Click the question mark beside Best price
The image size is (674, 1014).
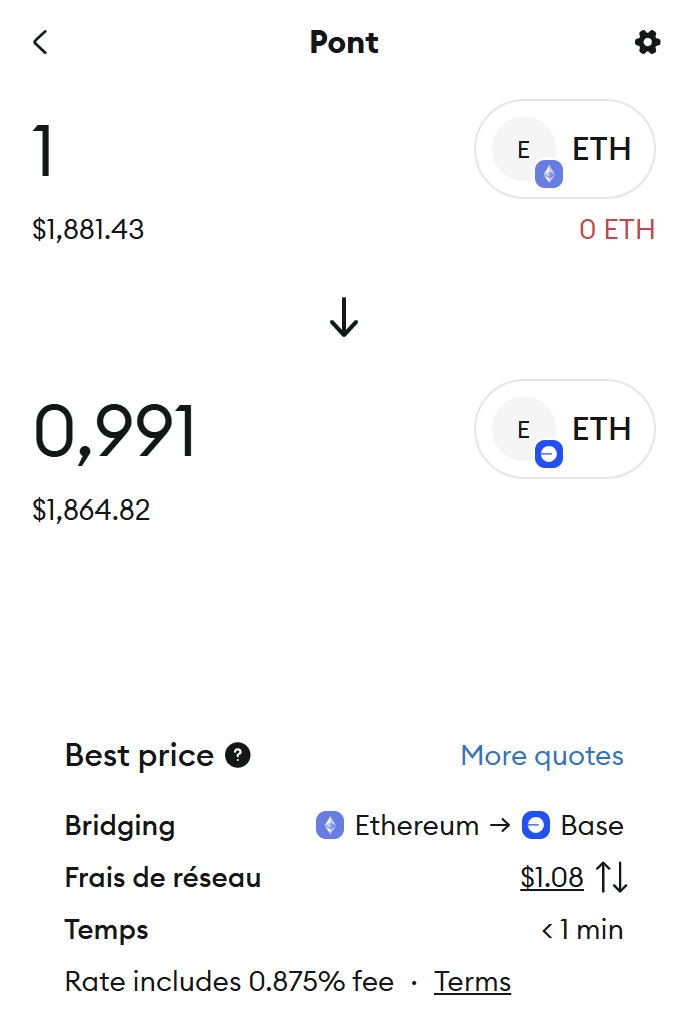coord(237,755)
